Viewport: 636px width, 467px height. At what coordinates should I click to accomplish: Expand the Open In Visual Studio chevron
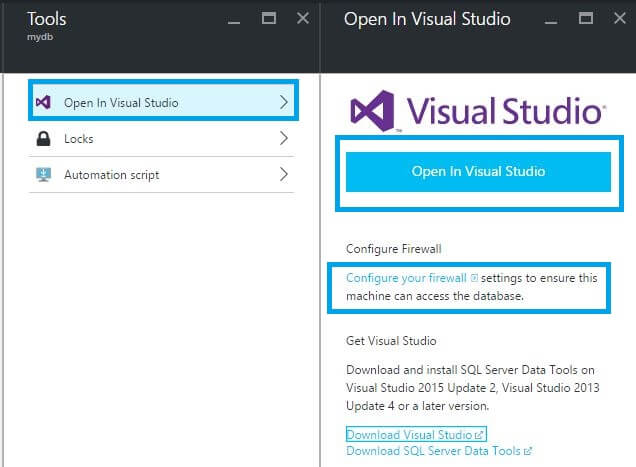tap(284, 102)
